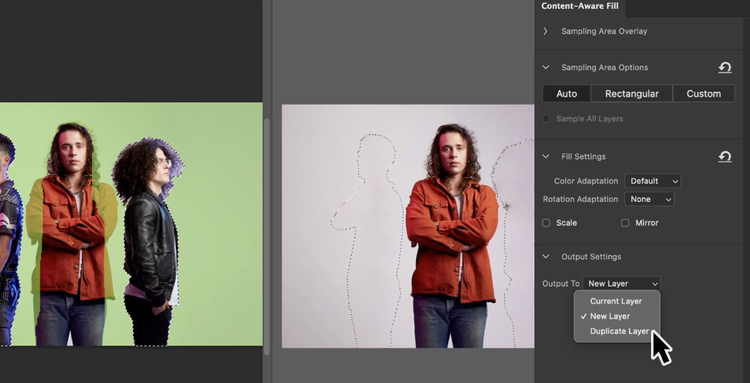Enable the Mirror checkbox
Viewport: 750px width, 383px height.
point(625,223)
